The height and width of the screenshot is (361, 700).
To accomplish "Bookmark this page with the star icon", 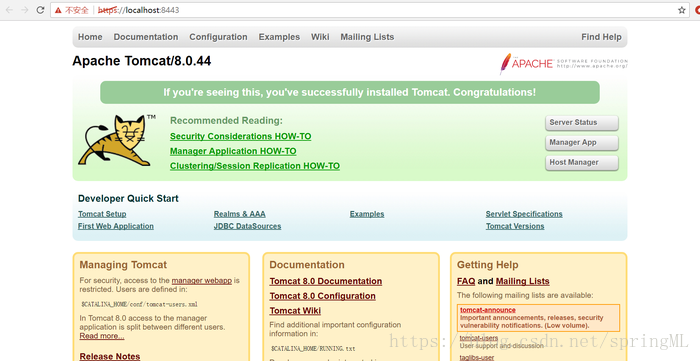I will [682, 10].
